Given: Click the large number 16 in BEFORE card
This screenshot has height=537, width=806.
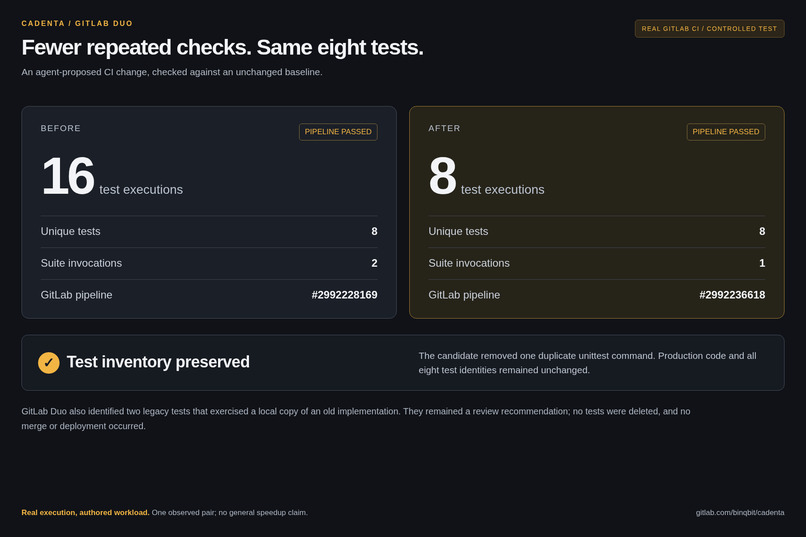Looking at the screenshot, I should click(x=67, y=176).
